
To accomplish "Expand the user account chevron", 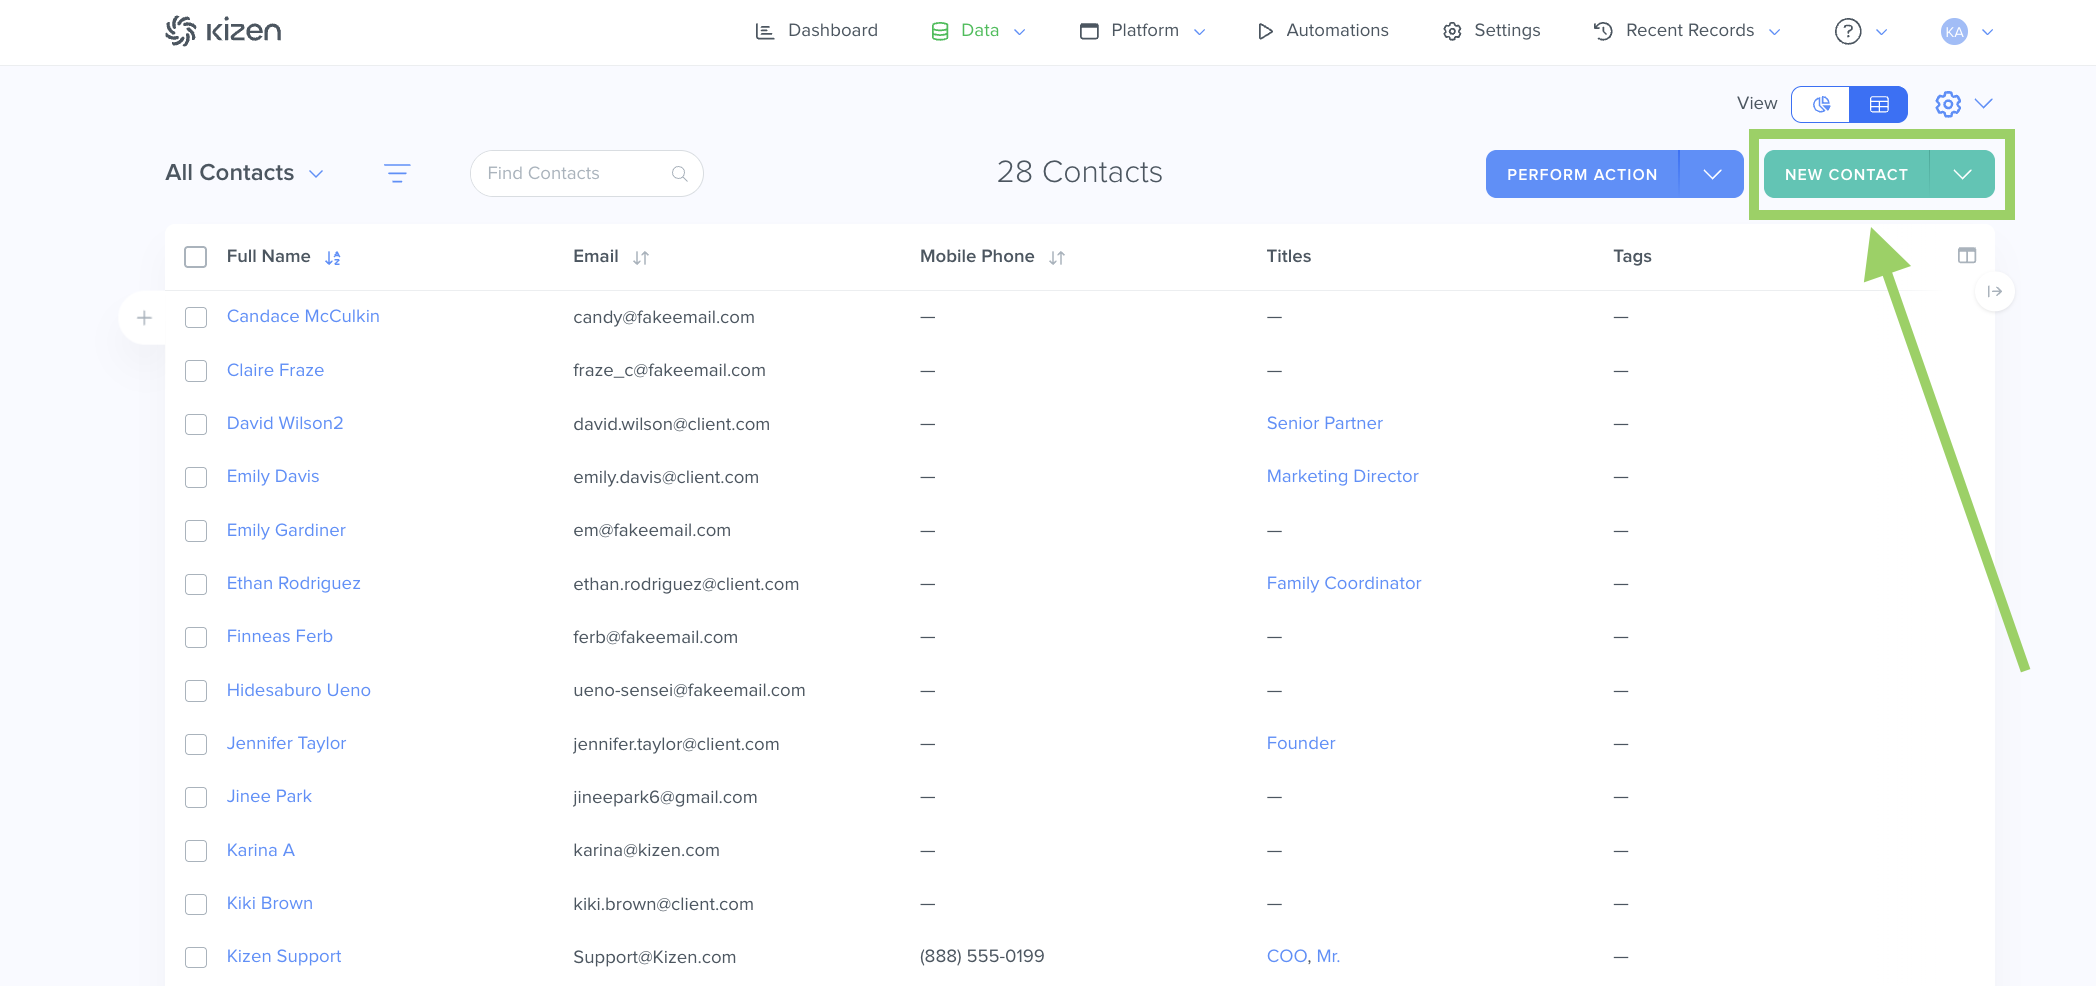I will click(1987, 32).
